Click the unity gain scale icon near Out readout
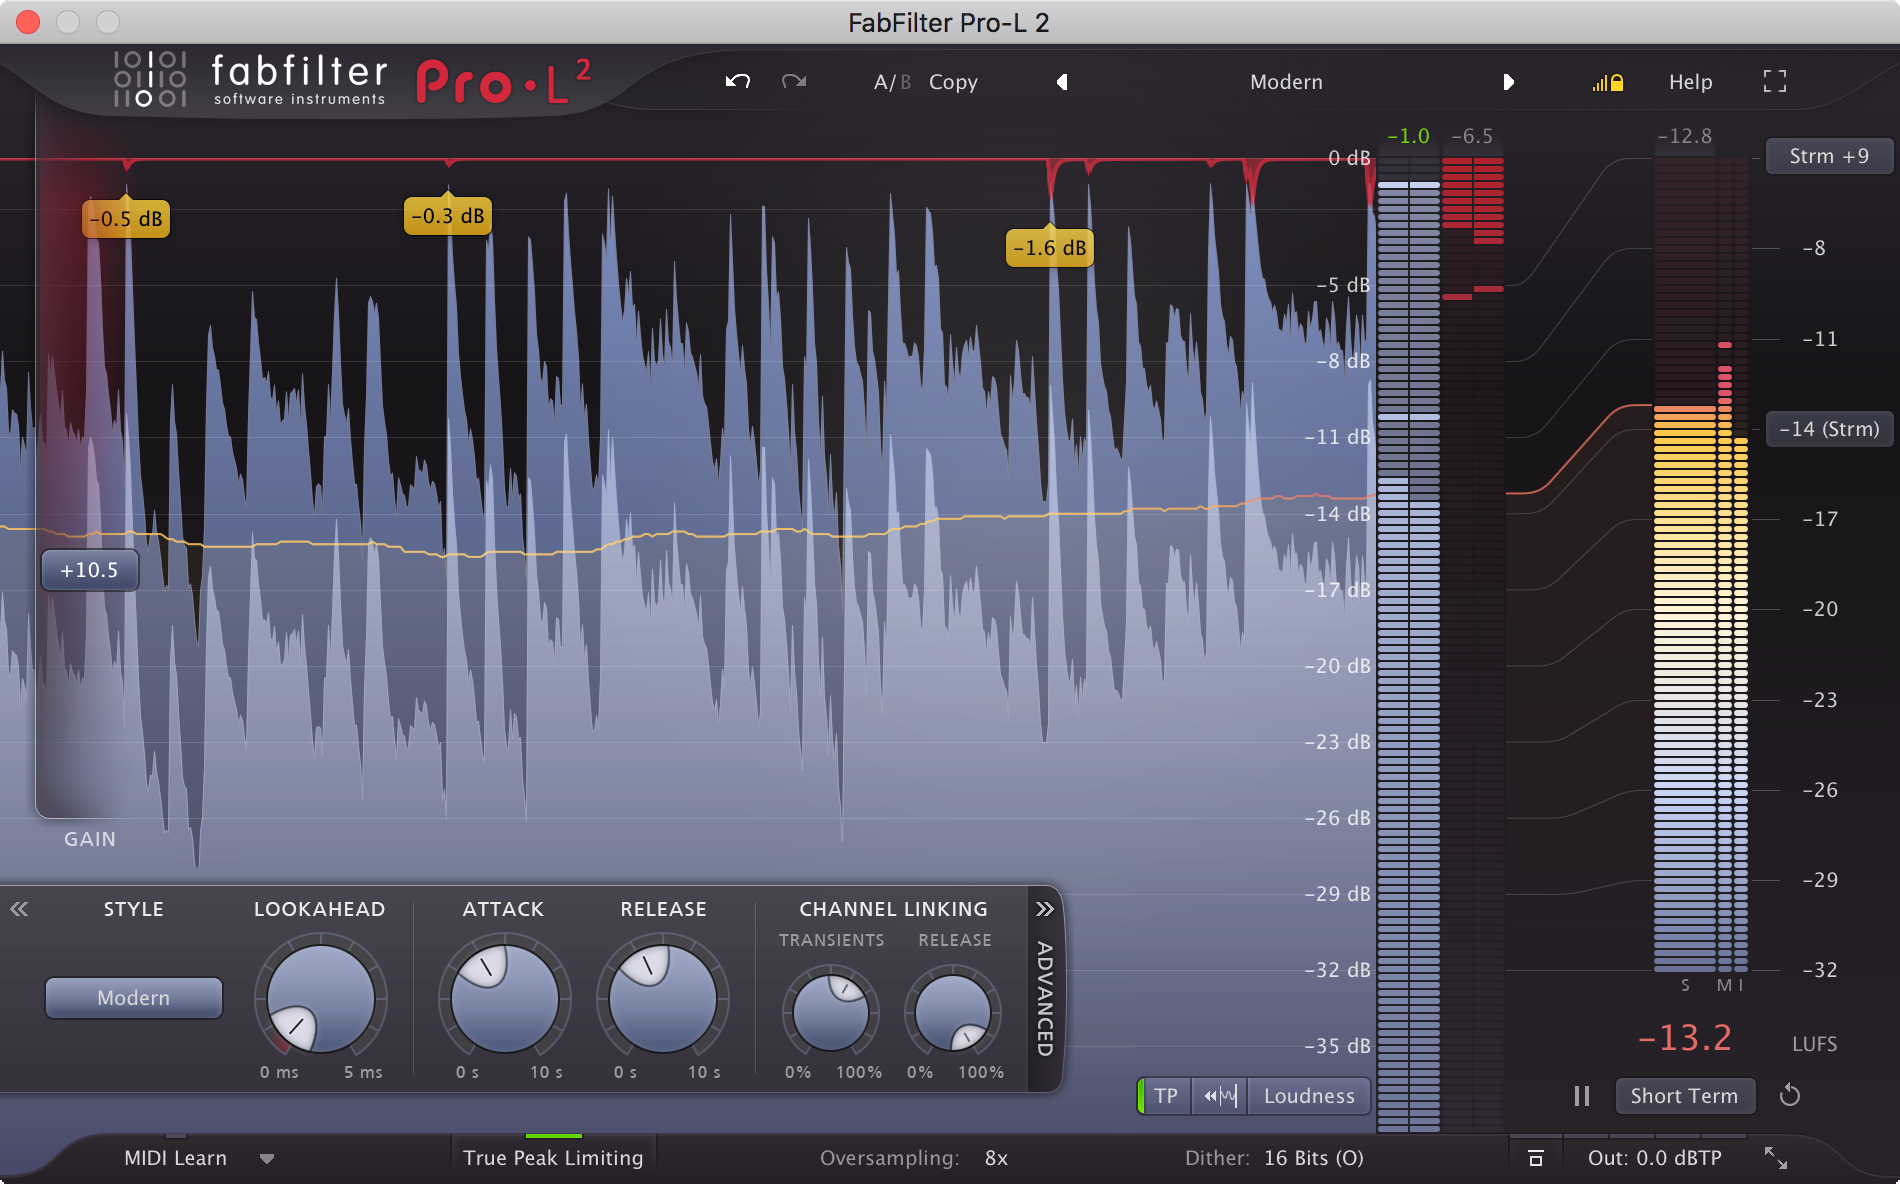The height and width of the screenshot is (1184, 1900). (1534, 1157)
